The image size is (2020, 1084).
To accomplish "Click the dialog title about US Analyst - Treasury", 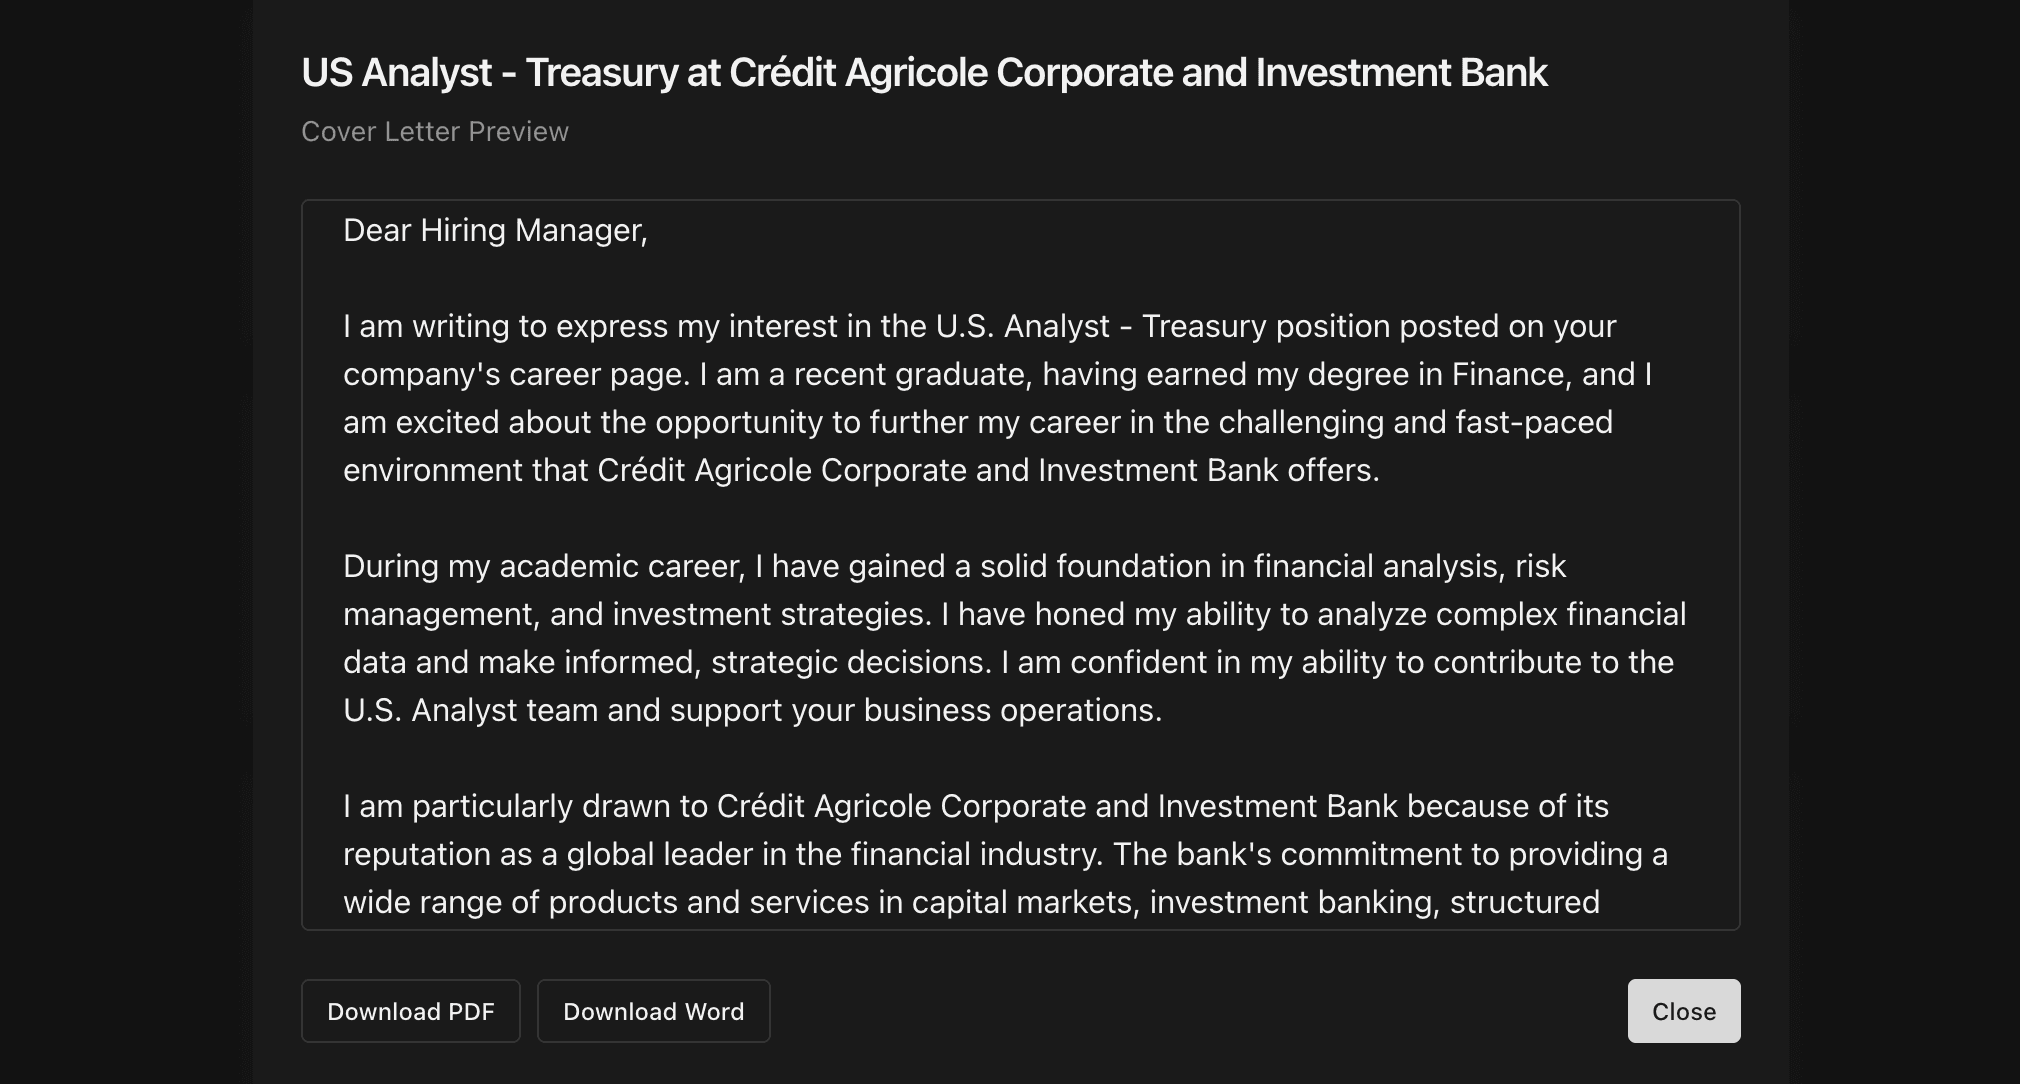I will click(x=924, y=72).
